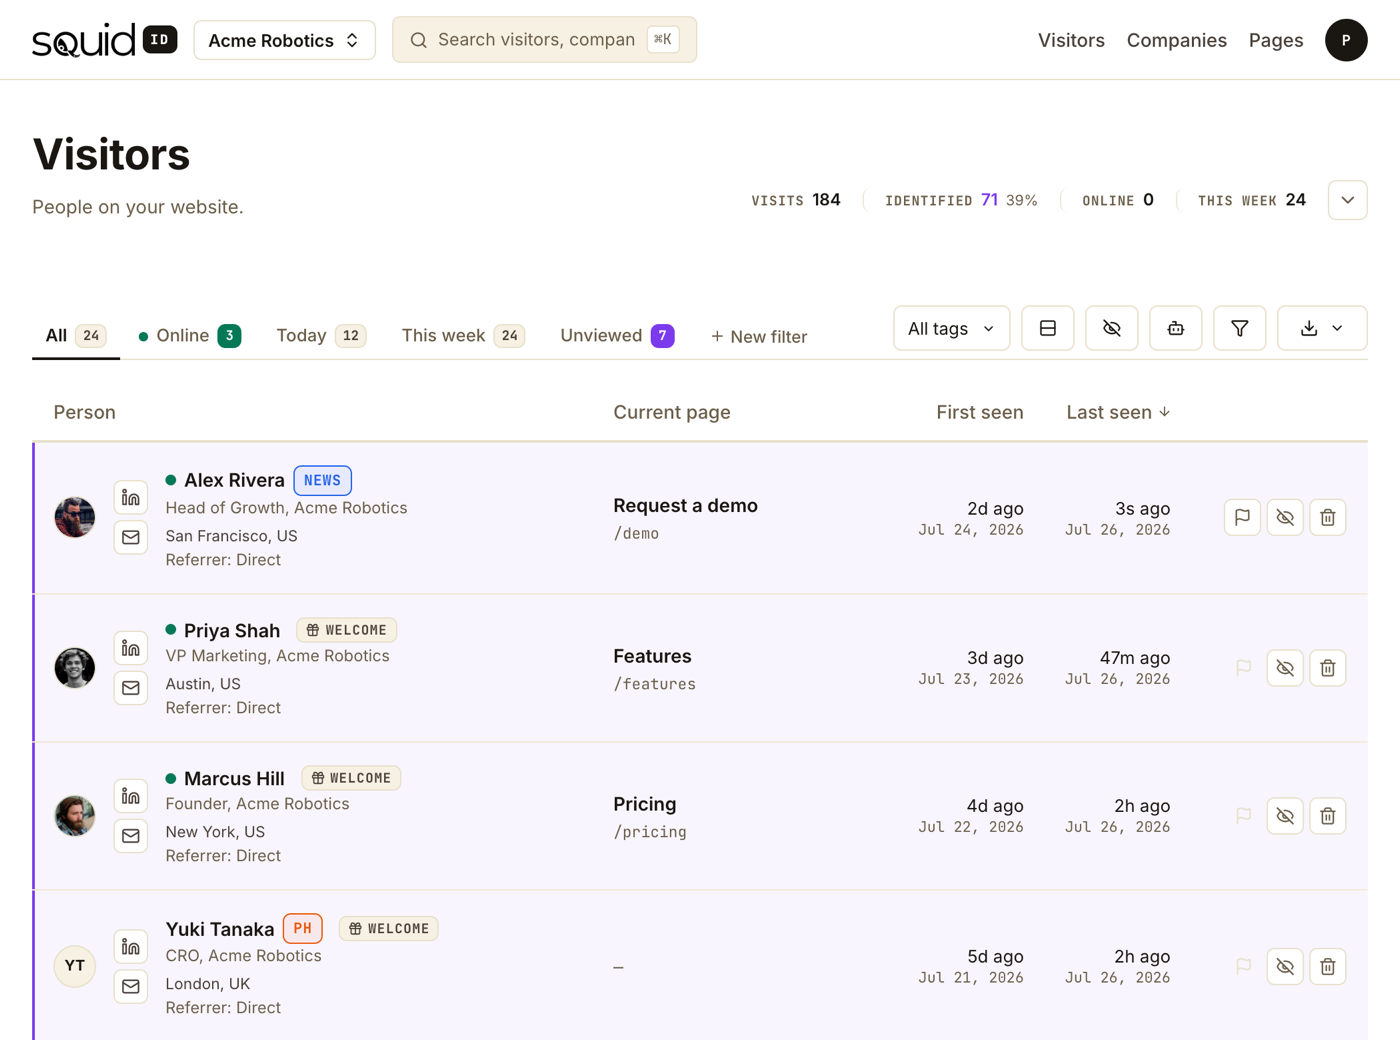Image resolution: width=1400 pixels, height=1040 pixels.
Task: Click the First seen column header
Action: click(x=979, y=412)
